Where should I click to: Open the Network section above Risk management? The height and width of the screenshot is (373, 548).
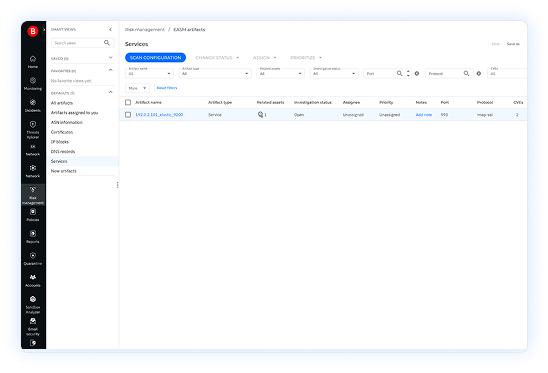coord(33,171)
